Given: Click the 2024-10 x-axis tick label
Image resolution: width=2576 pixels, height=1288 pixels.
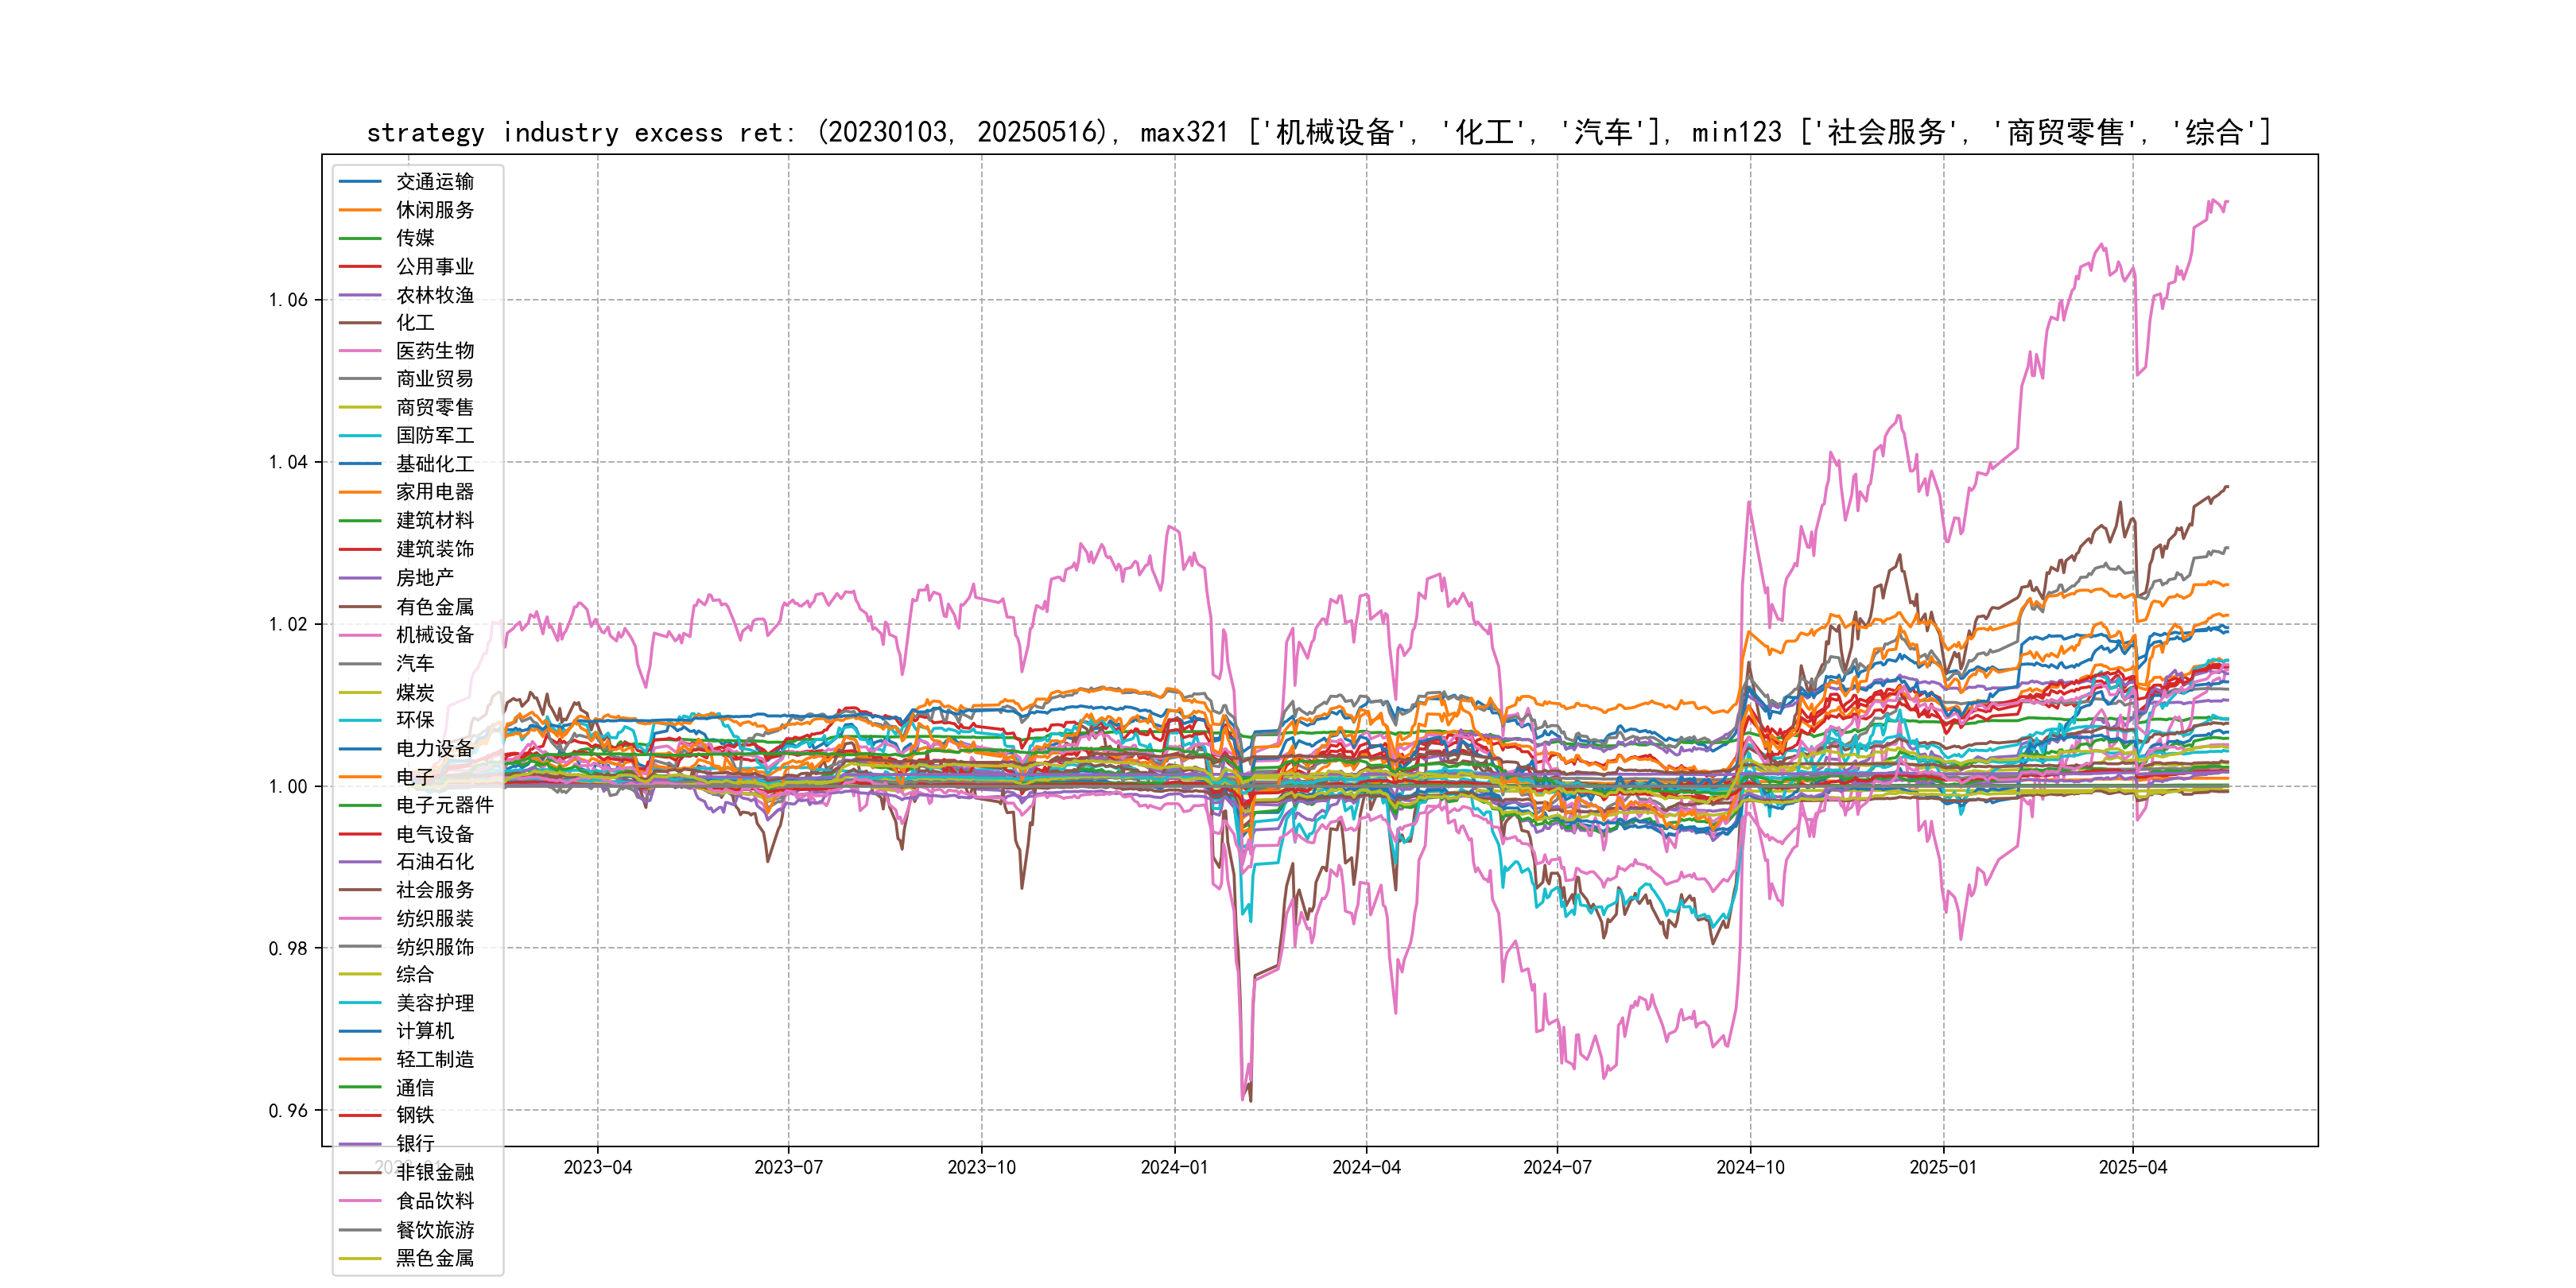Looking at the screenshot, I should [1750, 1168].
